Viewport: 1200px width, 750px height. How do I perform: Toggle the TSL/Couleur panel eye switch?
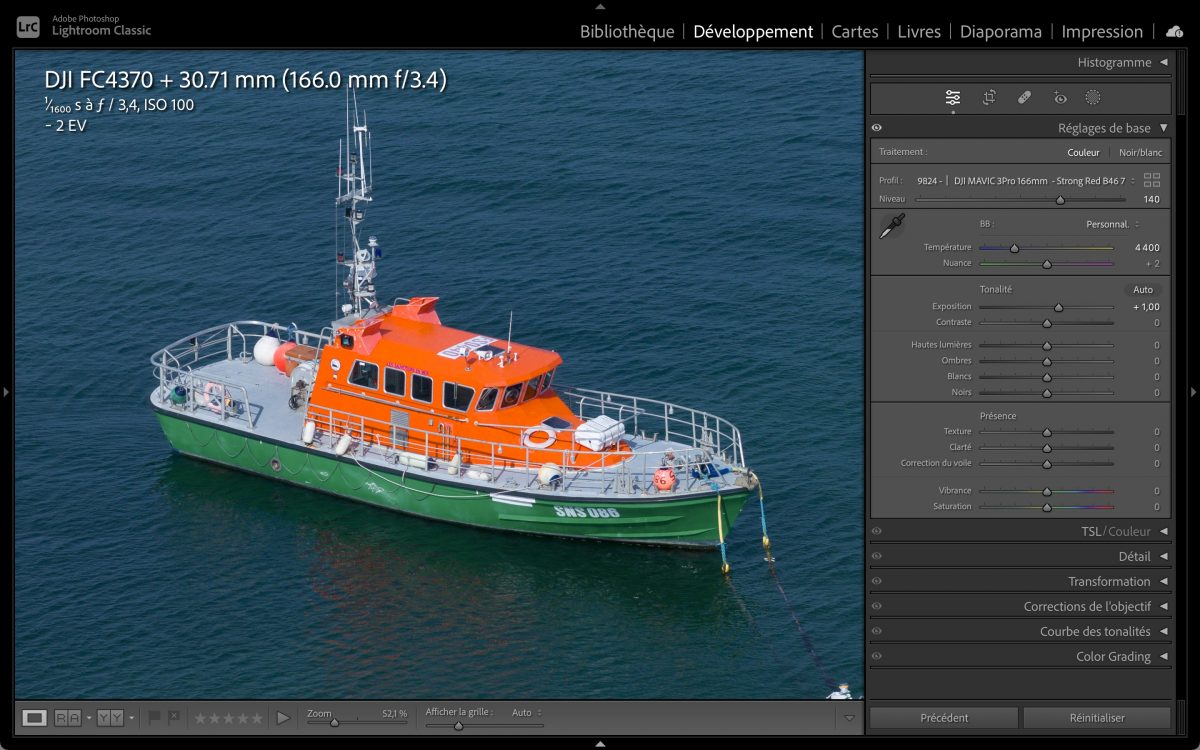tap(877, 532)
